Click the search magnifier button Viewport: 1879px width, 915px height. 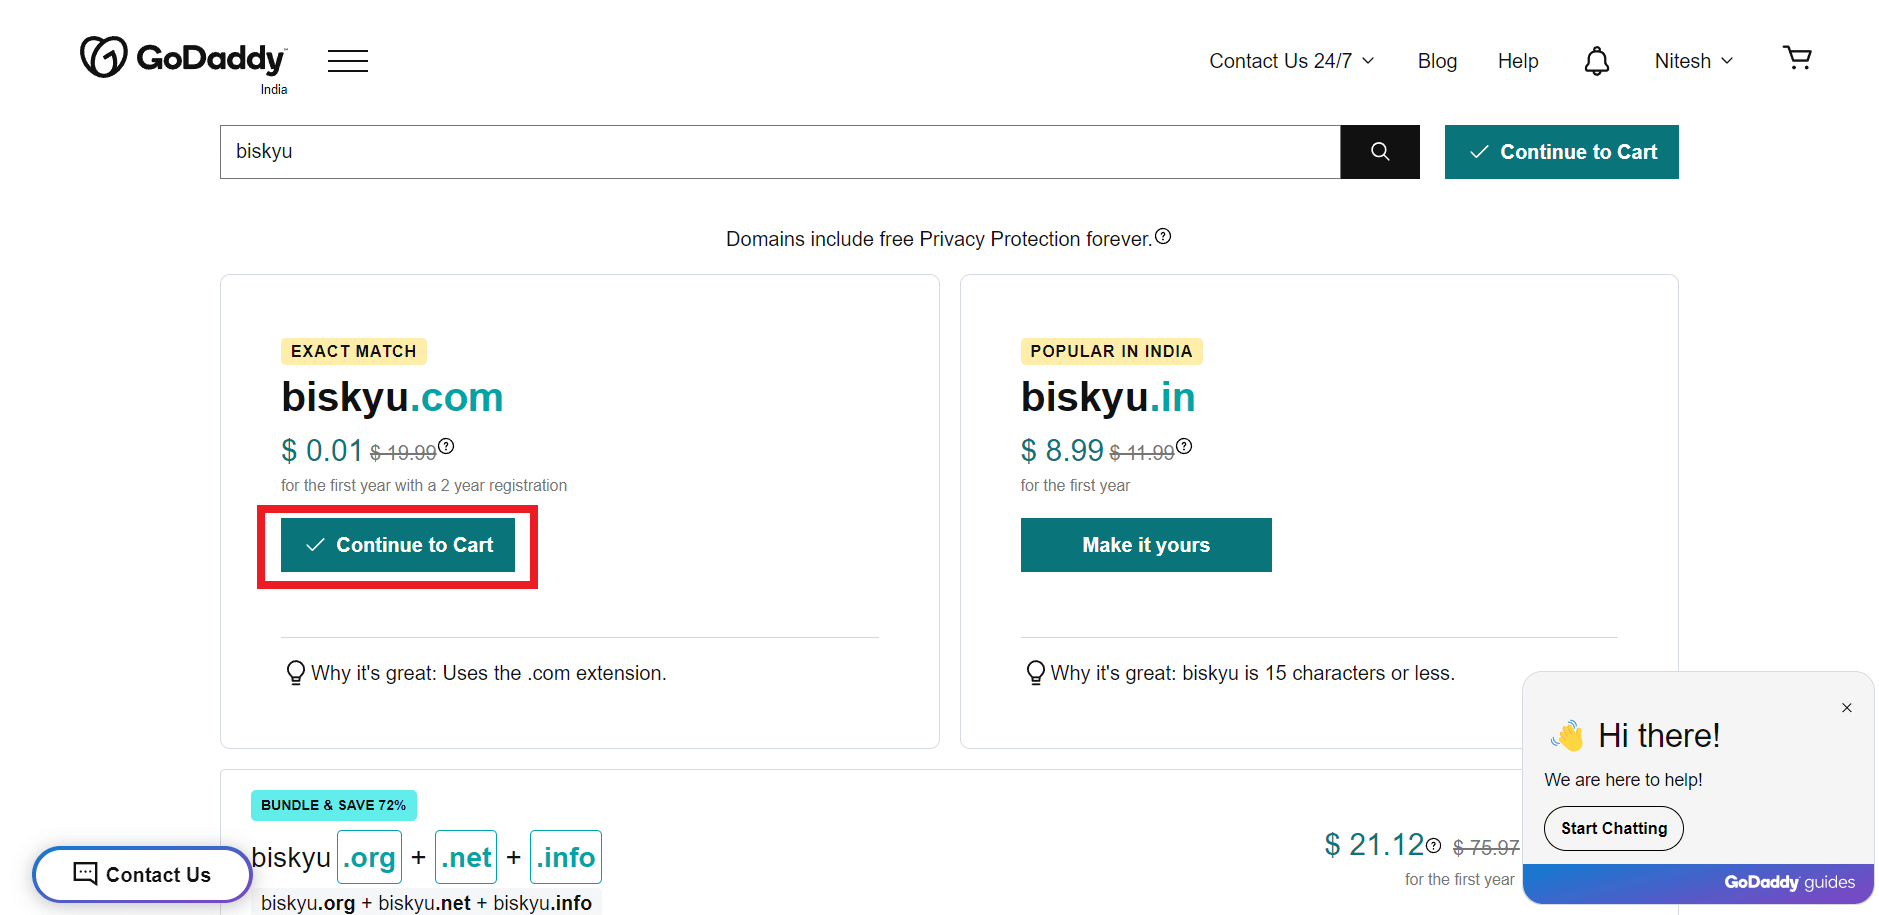1380,152
